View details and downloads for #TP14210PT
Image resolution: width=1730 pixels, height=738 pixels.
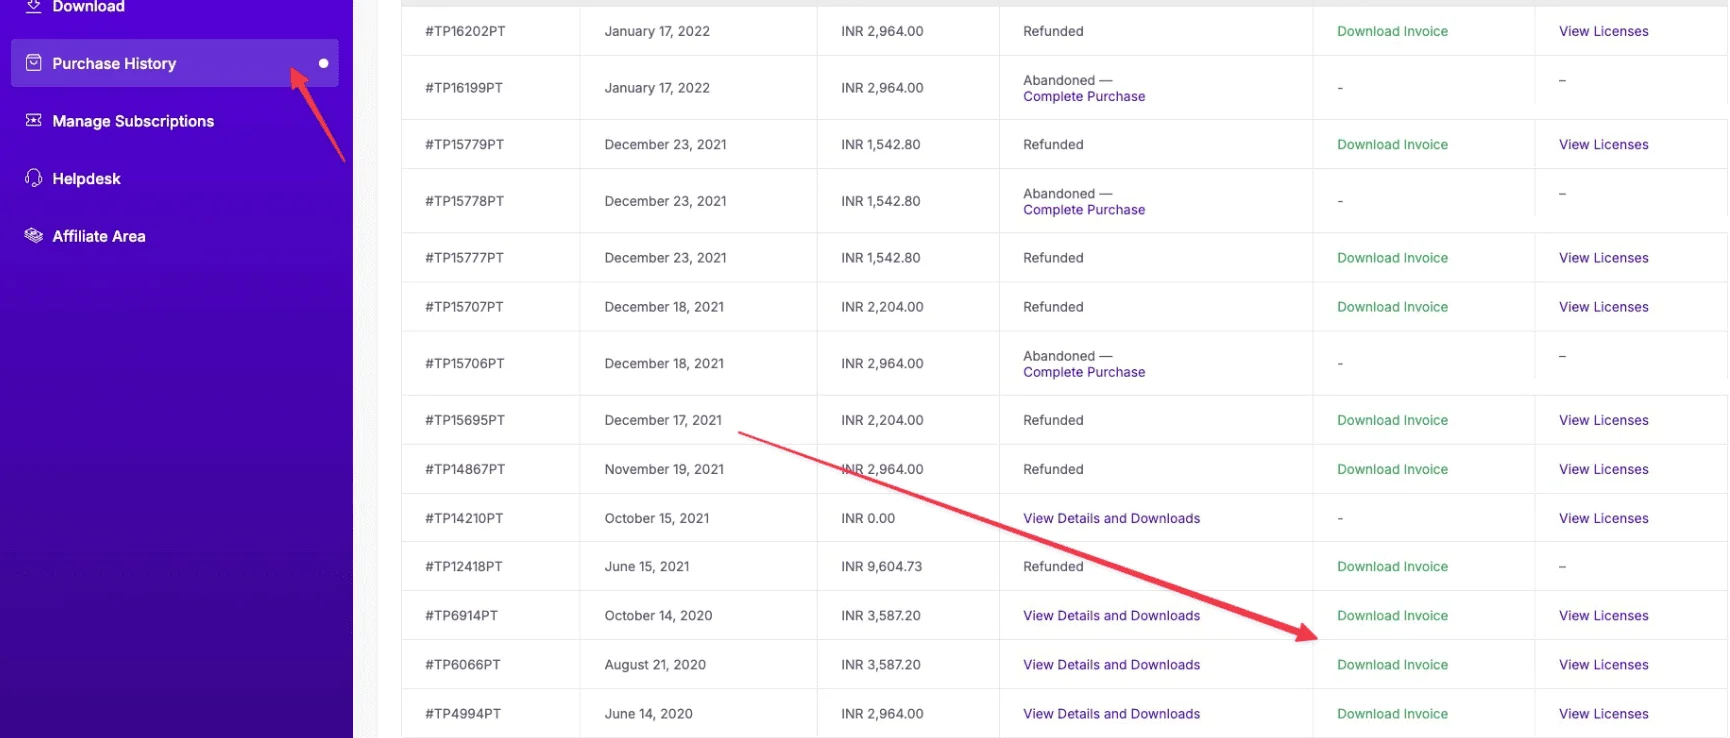click(1111, 518)
